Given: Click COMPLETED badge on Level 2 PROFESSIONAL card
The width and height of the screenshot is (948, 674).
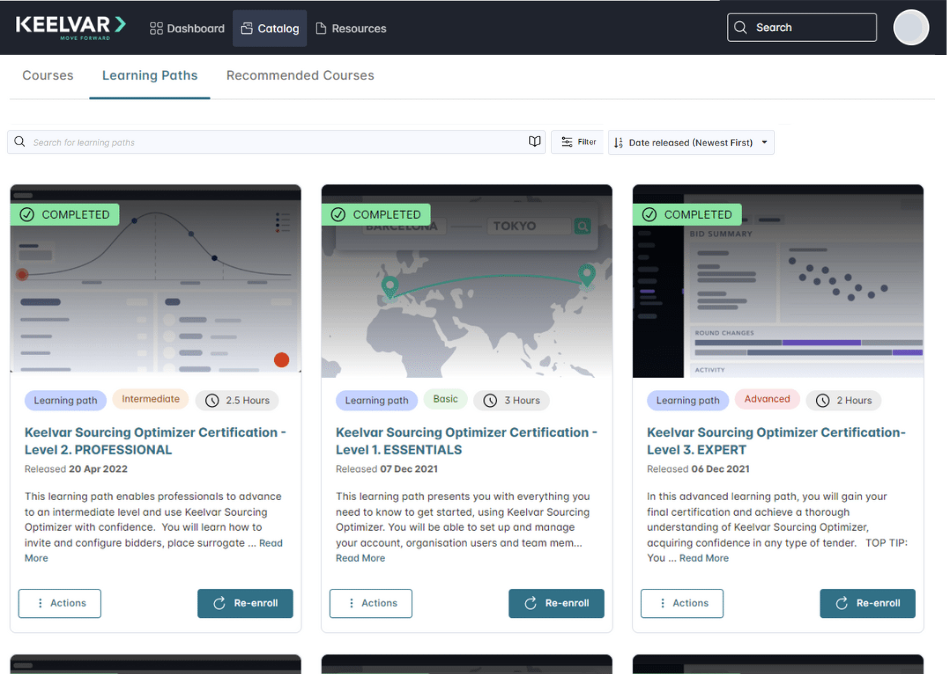Looking at the screenshot, I should 65,215.
